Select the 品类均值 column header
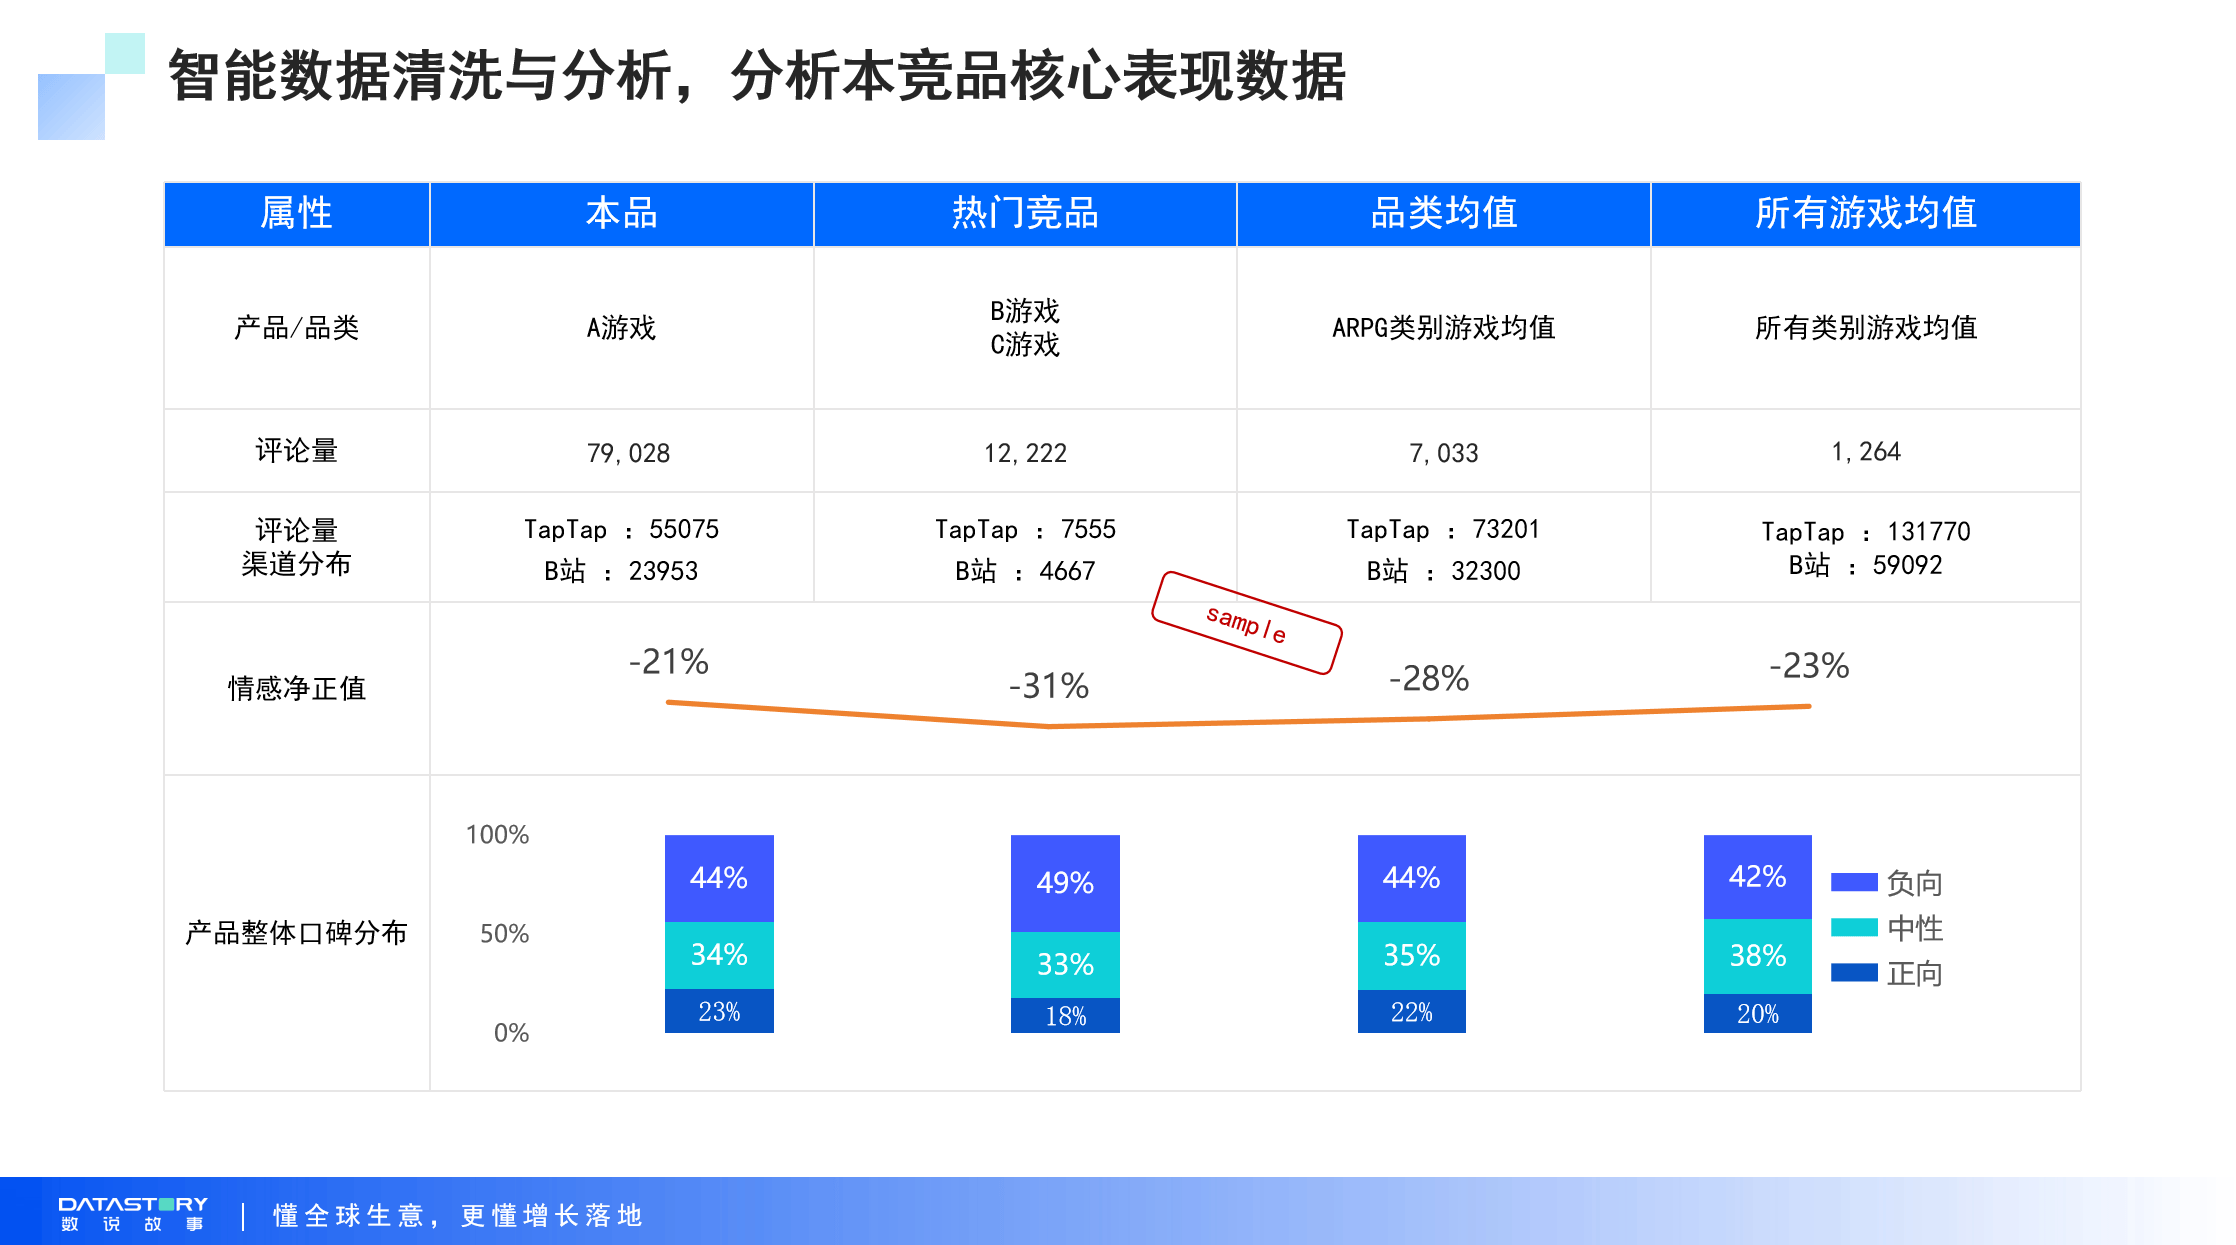The width and height of the screenshot is (2236, 1245). tap(1443, 213)
